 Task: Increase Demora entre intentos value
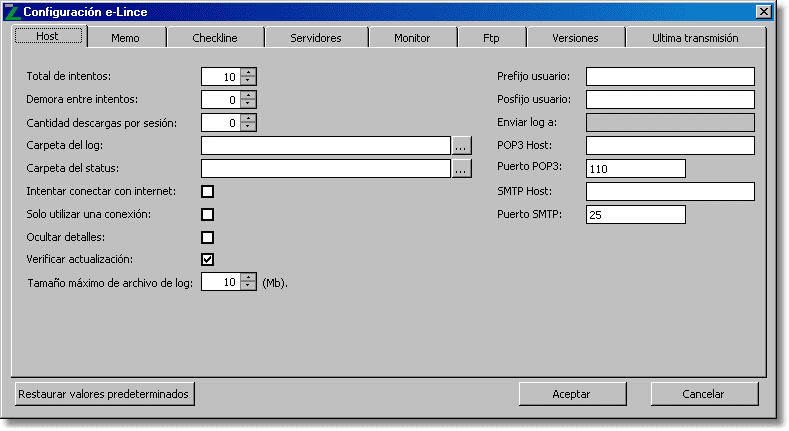pos(248,96)
